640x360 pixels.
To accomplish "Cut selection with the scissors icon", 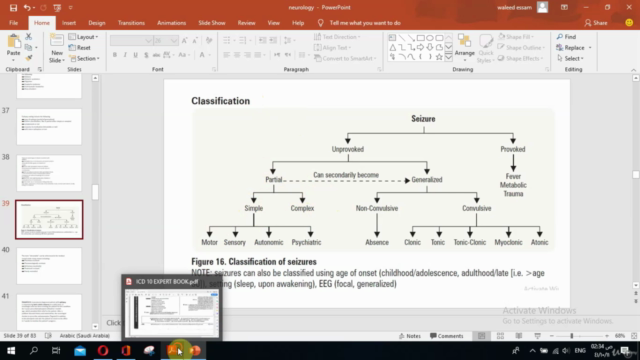I will pyautogui.click(x=29, y=37).
